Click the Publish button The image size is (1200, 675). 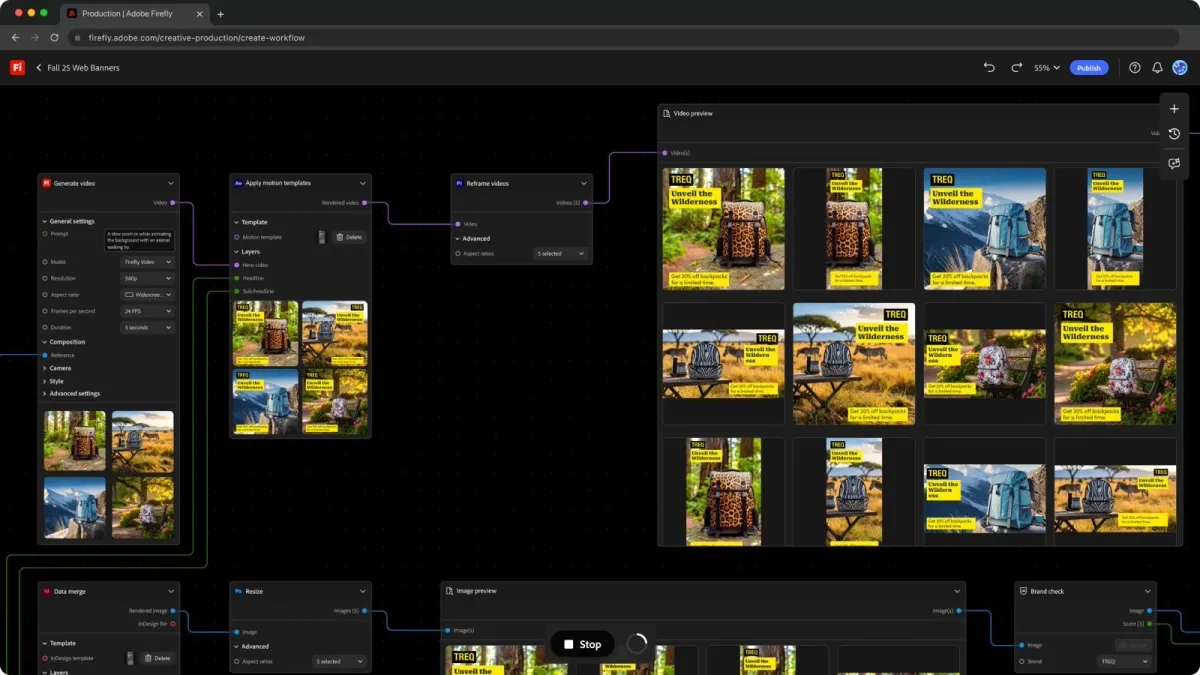pyautogui.click(x=1088, y=68)
